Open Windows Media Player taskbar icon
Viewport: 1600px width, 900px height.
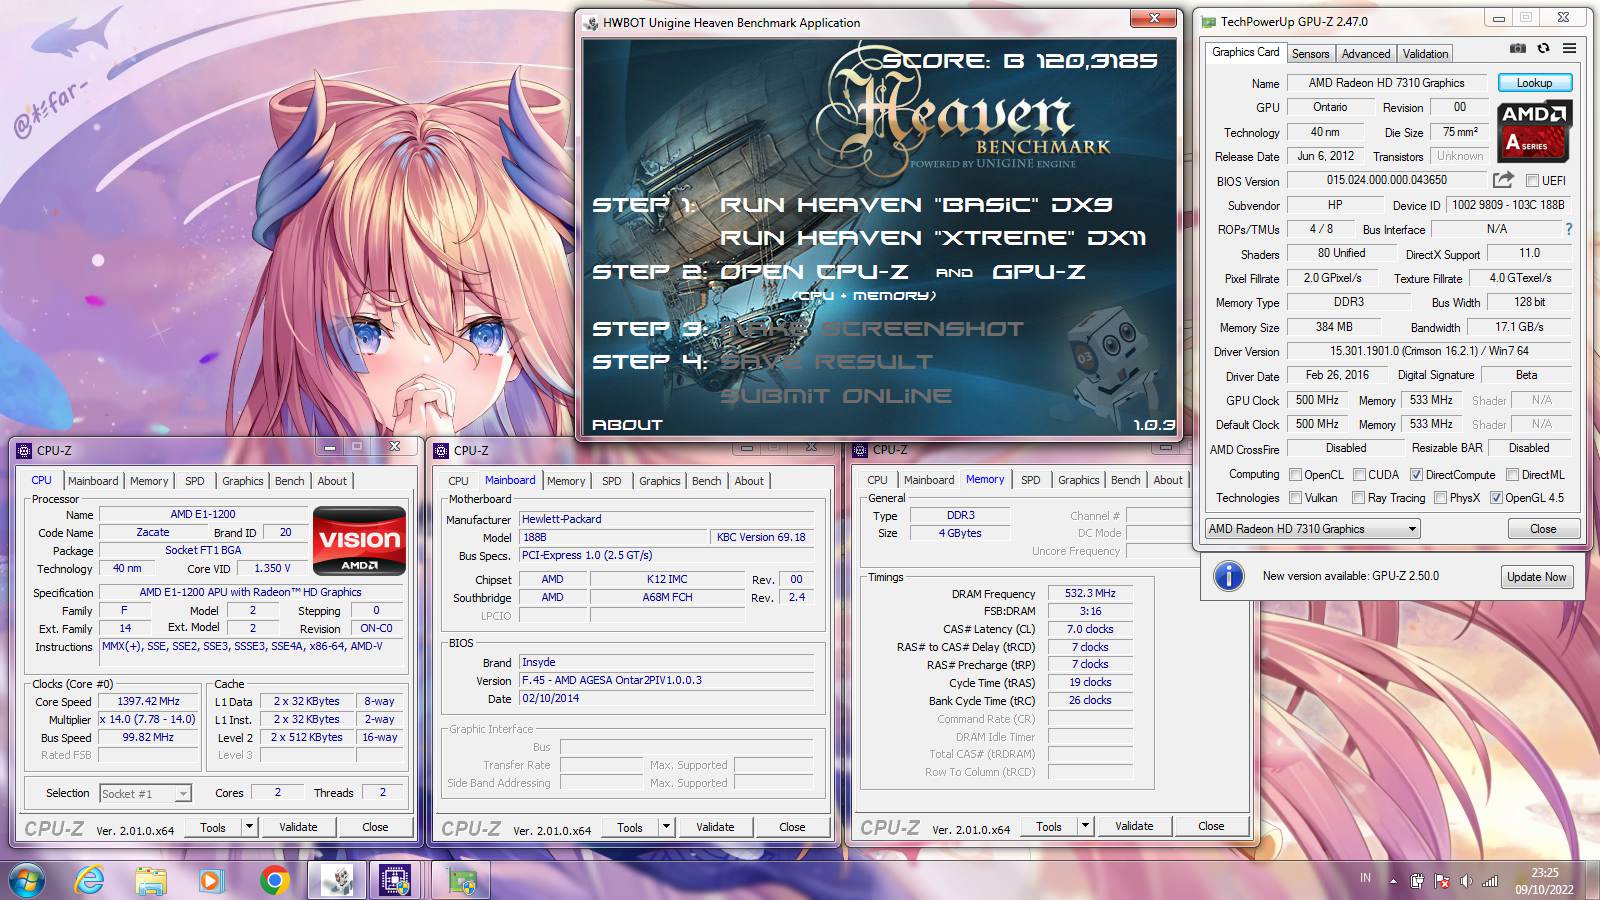point(210,880)
